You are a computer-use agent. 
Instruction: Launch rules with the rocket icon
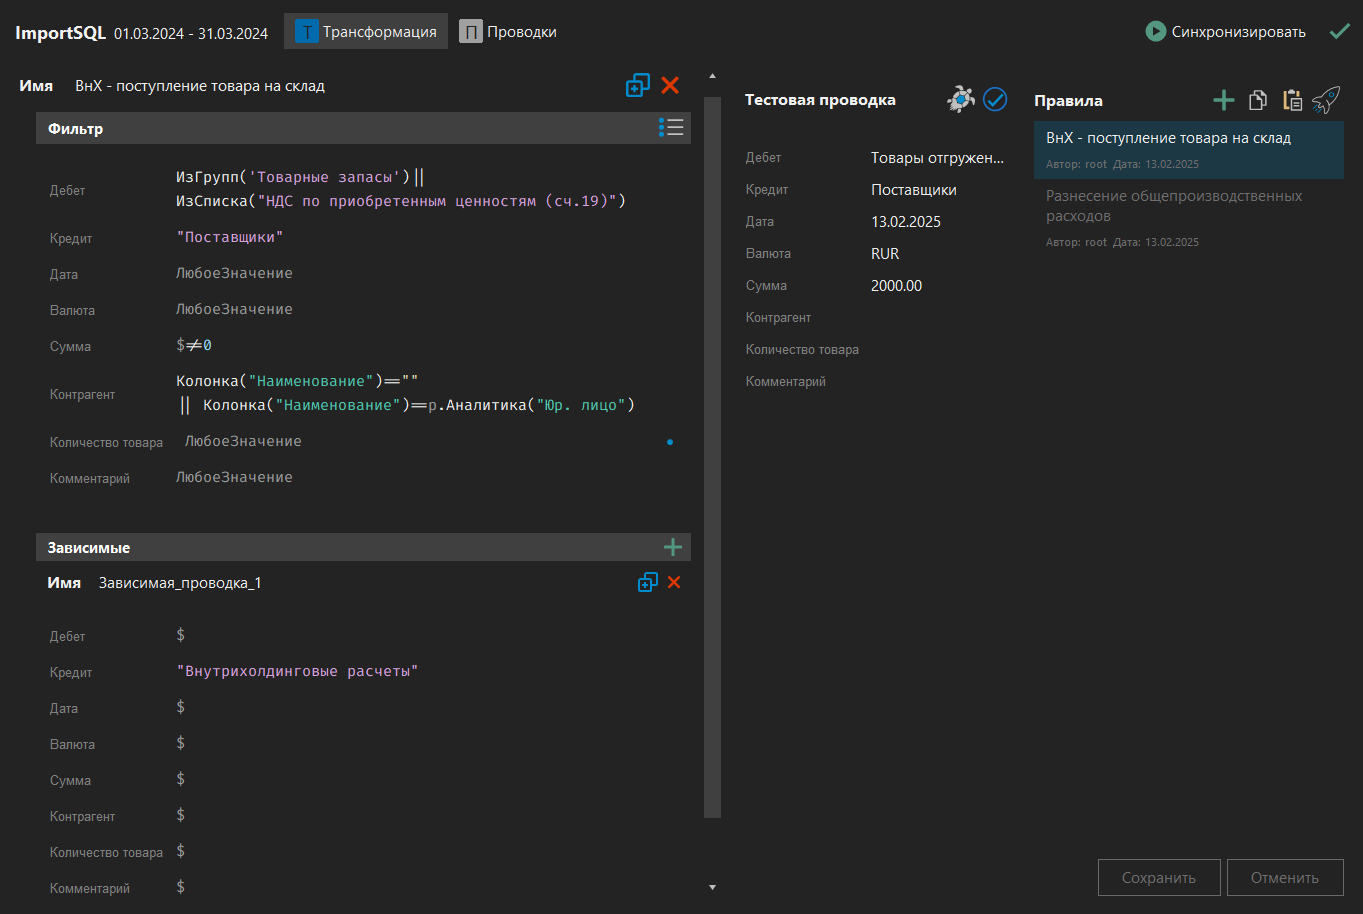[1326, 99]
